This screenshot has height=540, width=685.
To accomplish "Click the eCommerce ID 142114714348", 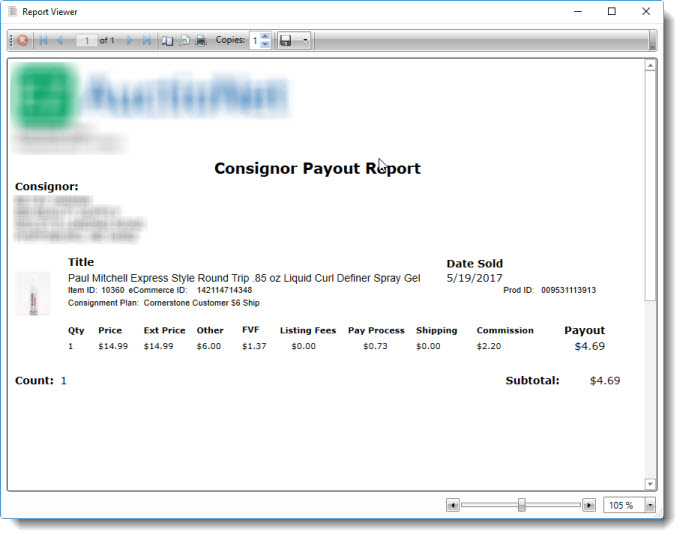I will [224, 290].
